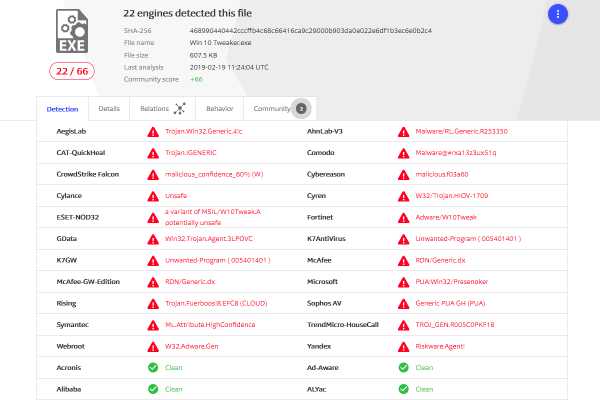Click the CrowdStrike Falcon warning icon

tap(153, 175)
